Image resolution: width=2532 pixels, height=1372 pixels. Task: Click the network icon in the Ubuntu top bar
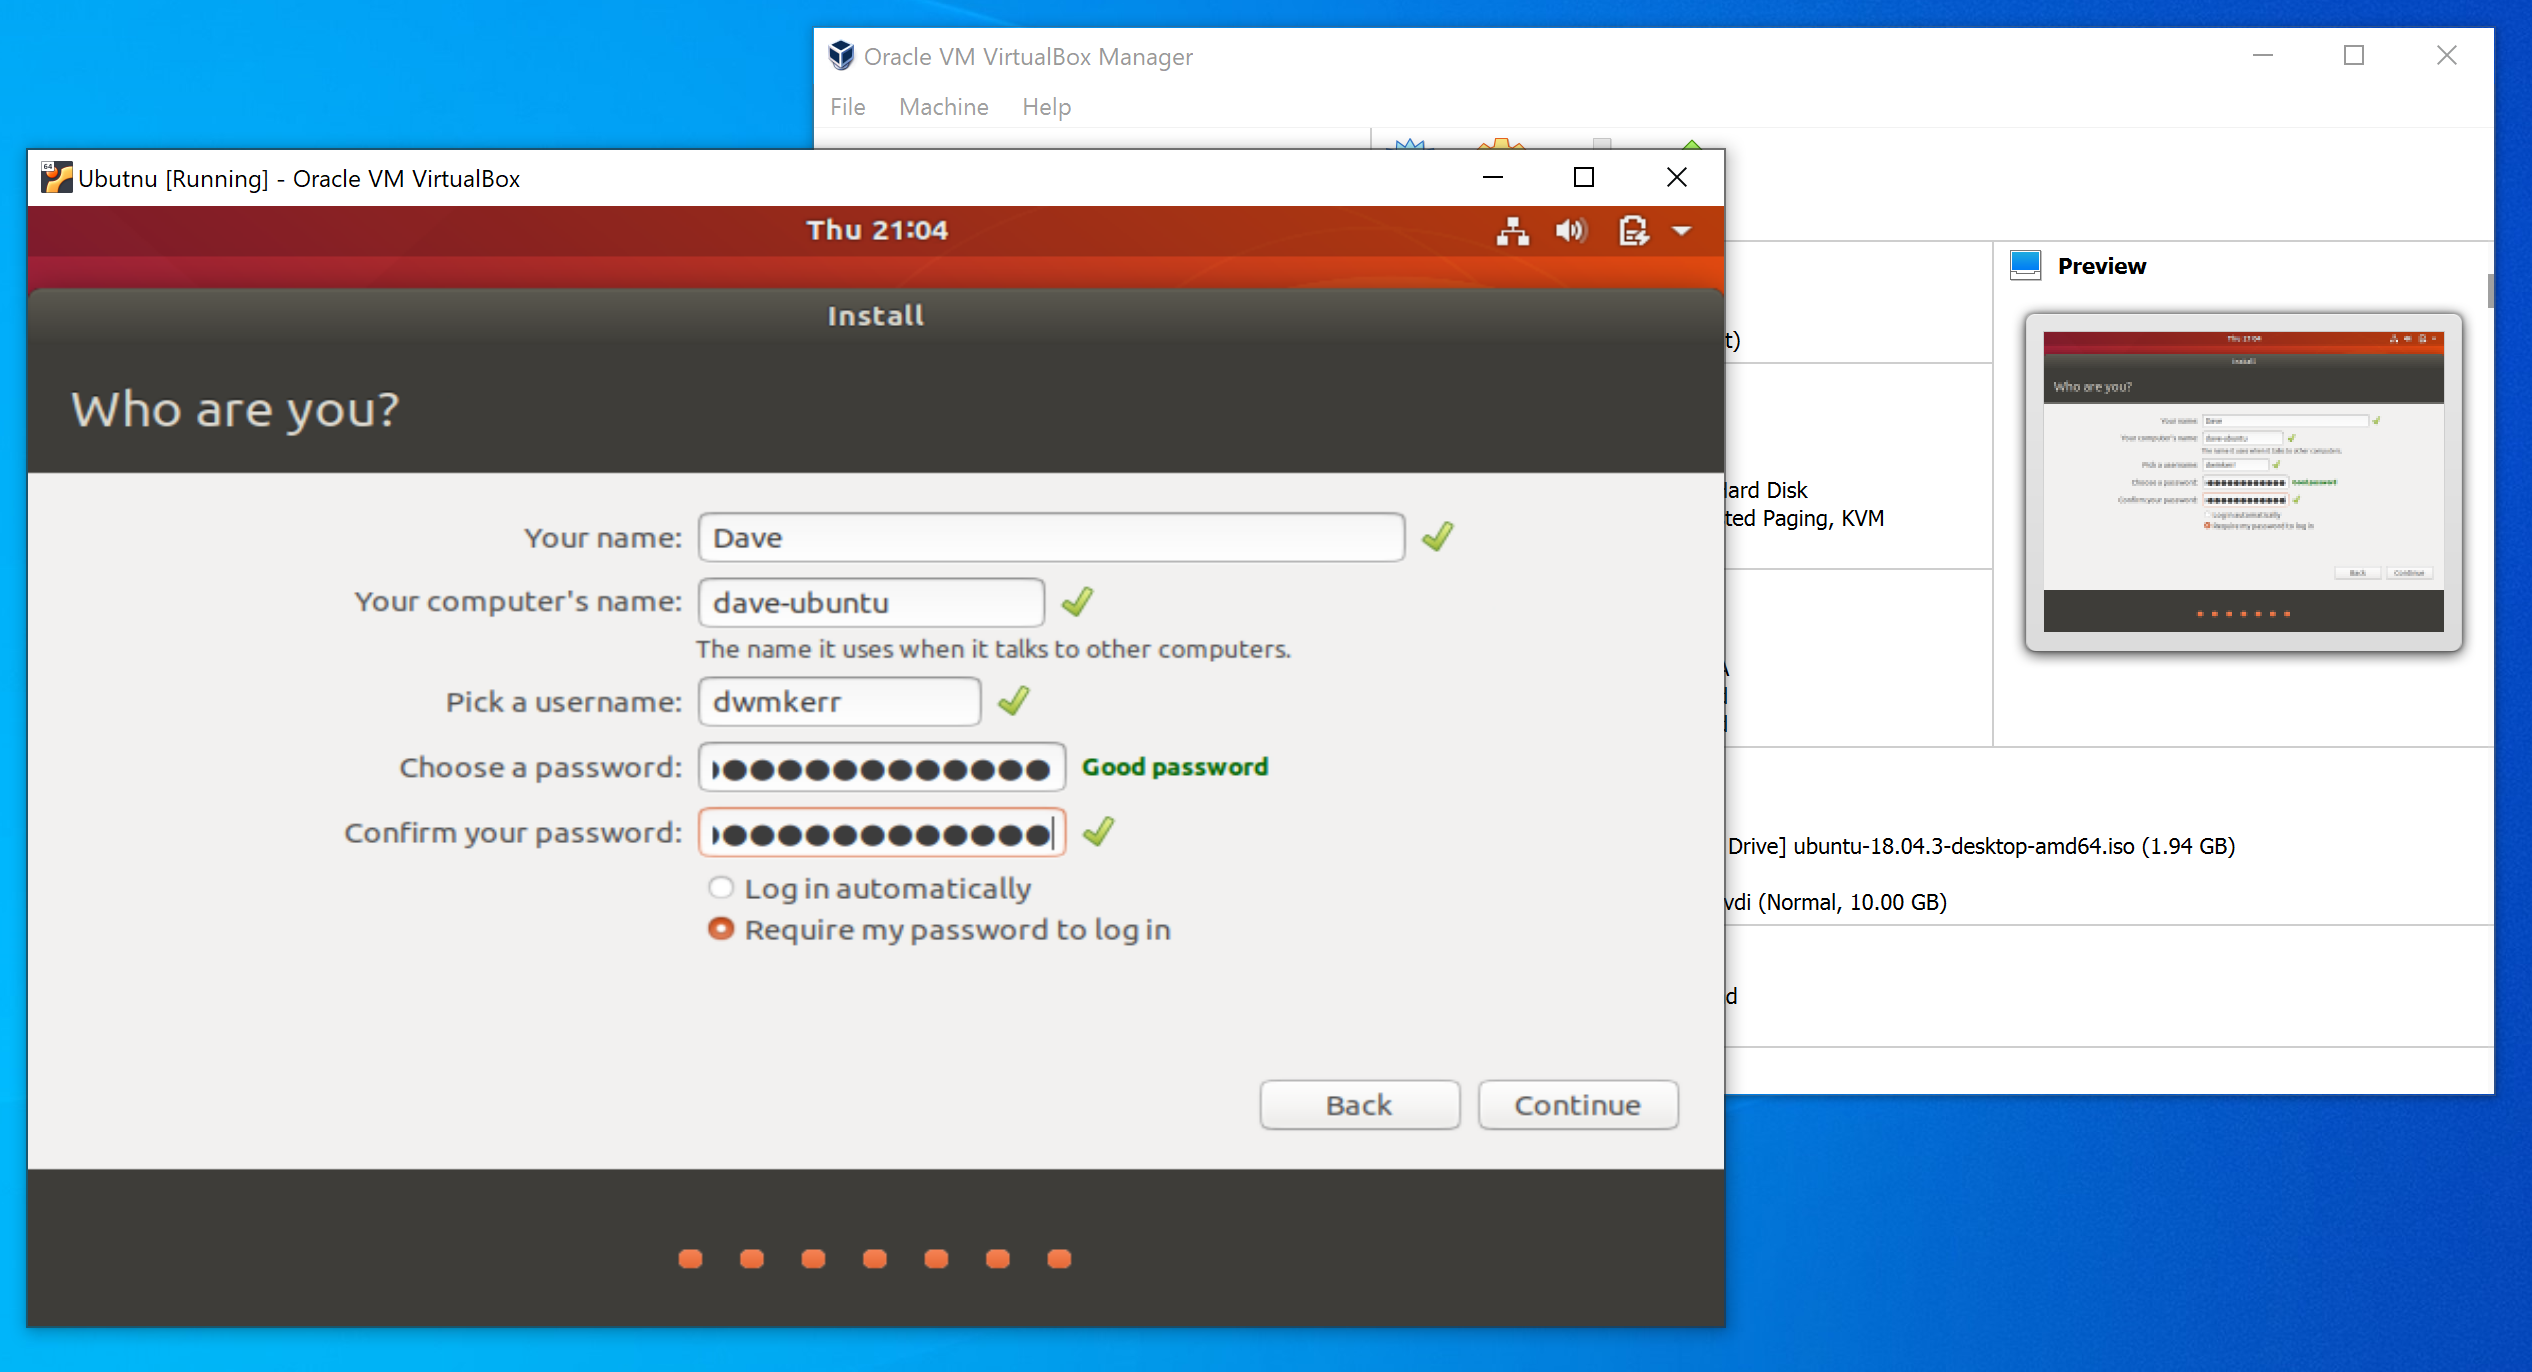point(1512,231)
